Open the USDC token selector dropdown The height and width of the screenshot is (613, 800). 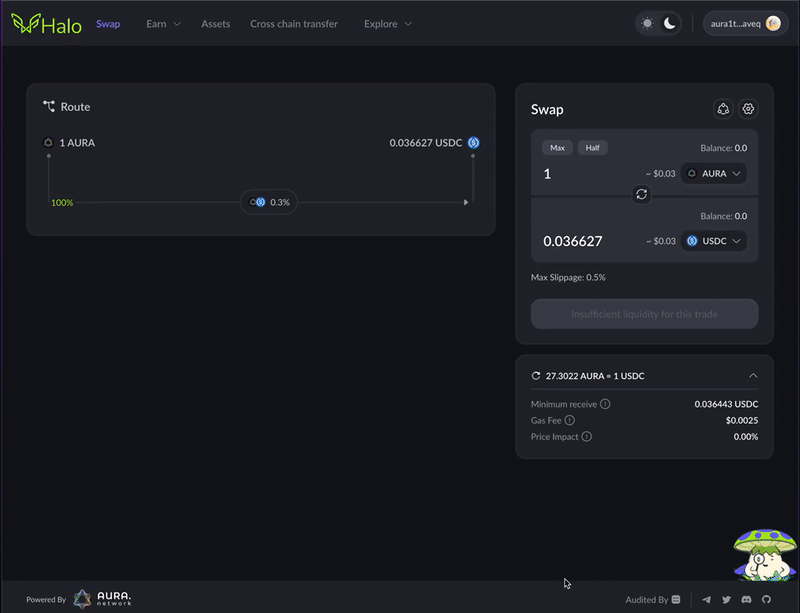click(x=714, y=241)
